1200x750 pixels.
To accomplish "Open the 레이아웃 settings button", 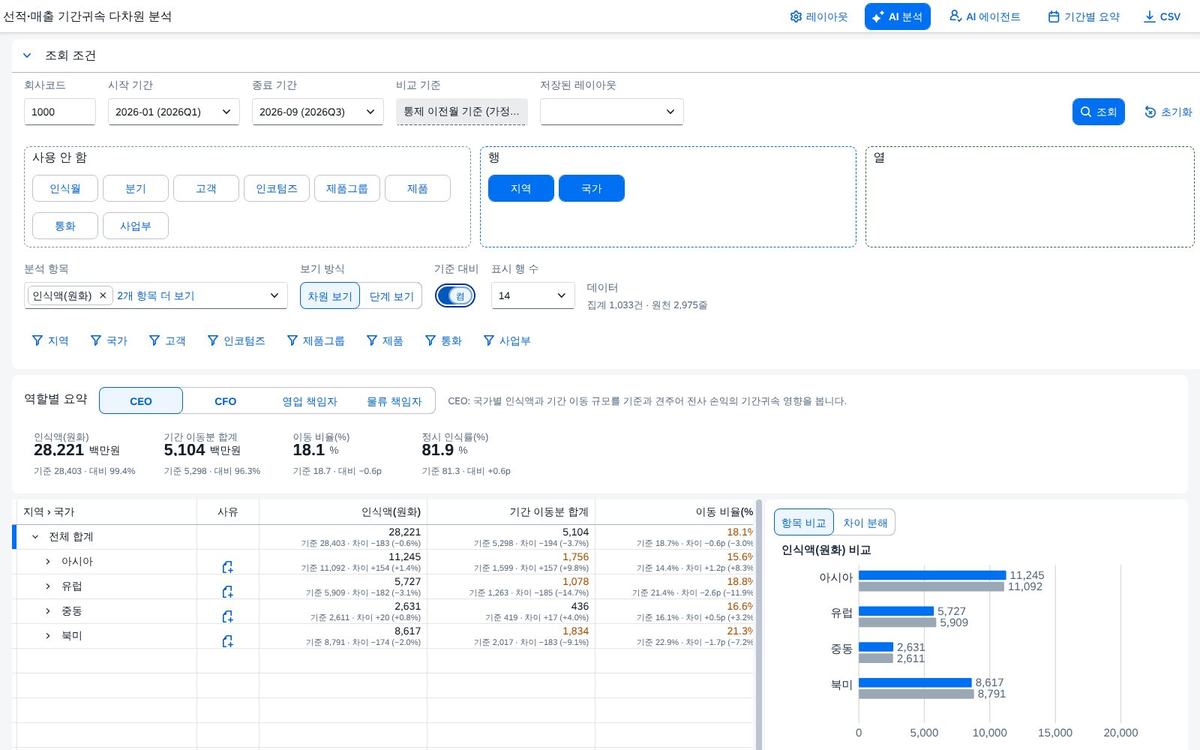I will point(818,17).
